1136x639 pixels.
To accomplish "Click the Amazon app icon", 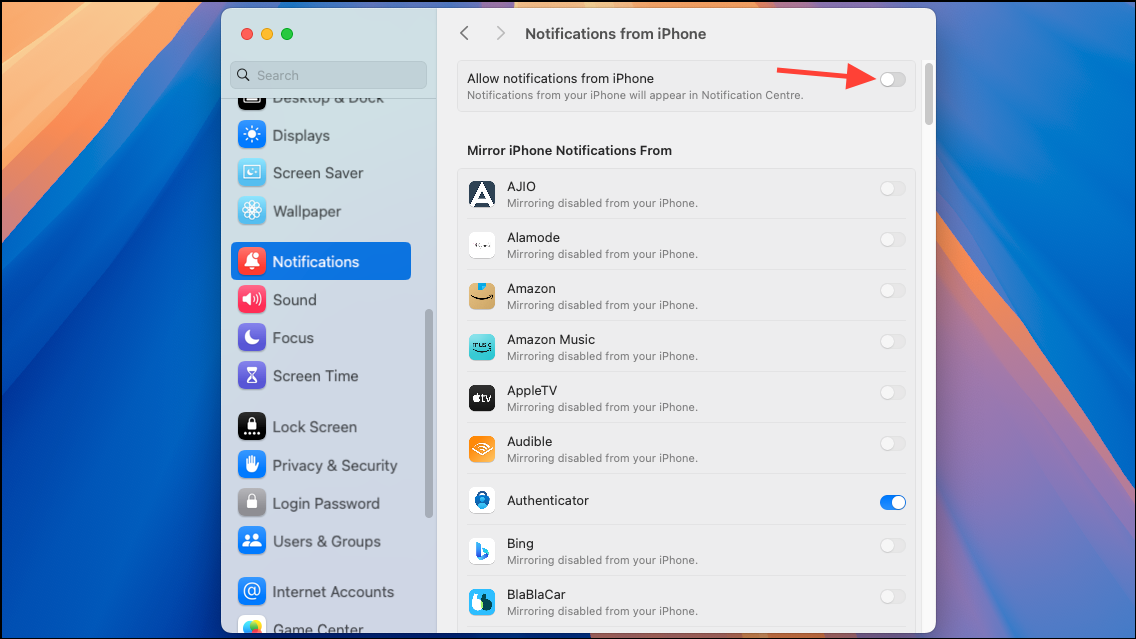I will (482, 296).
